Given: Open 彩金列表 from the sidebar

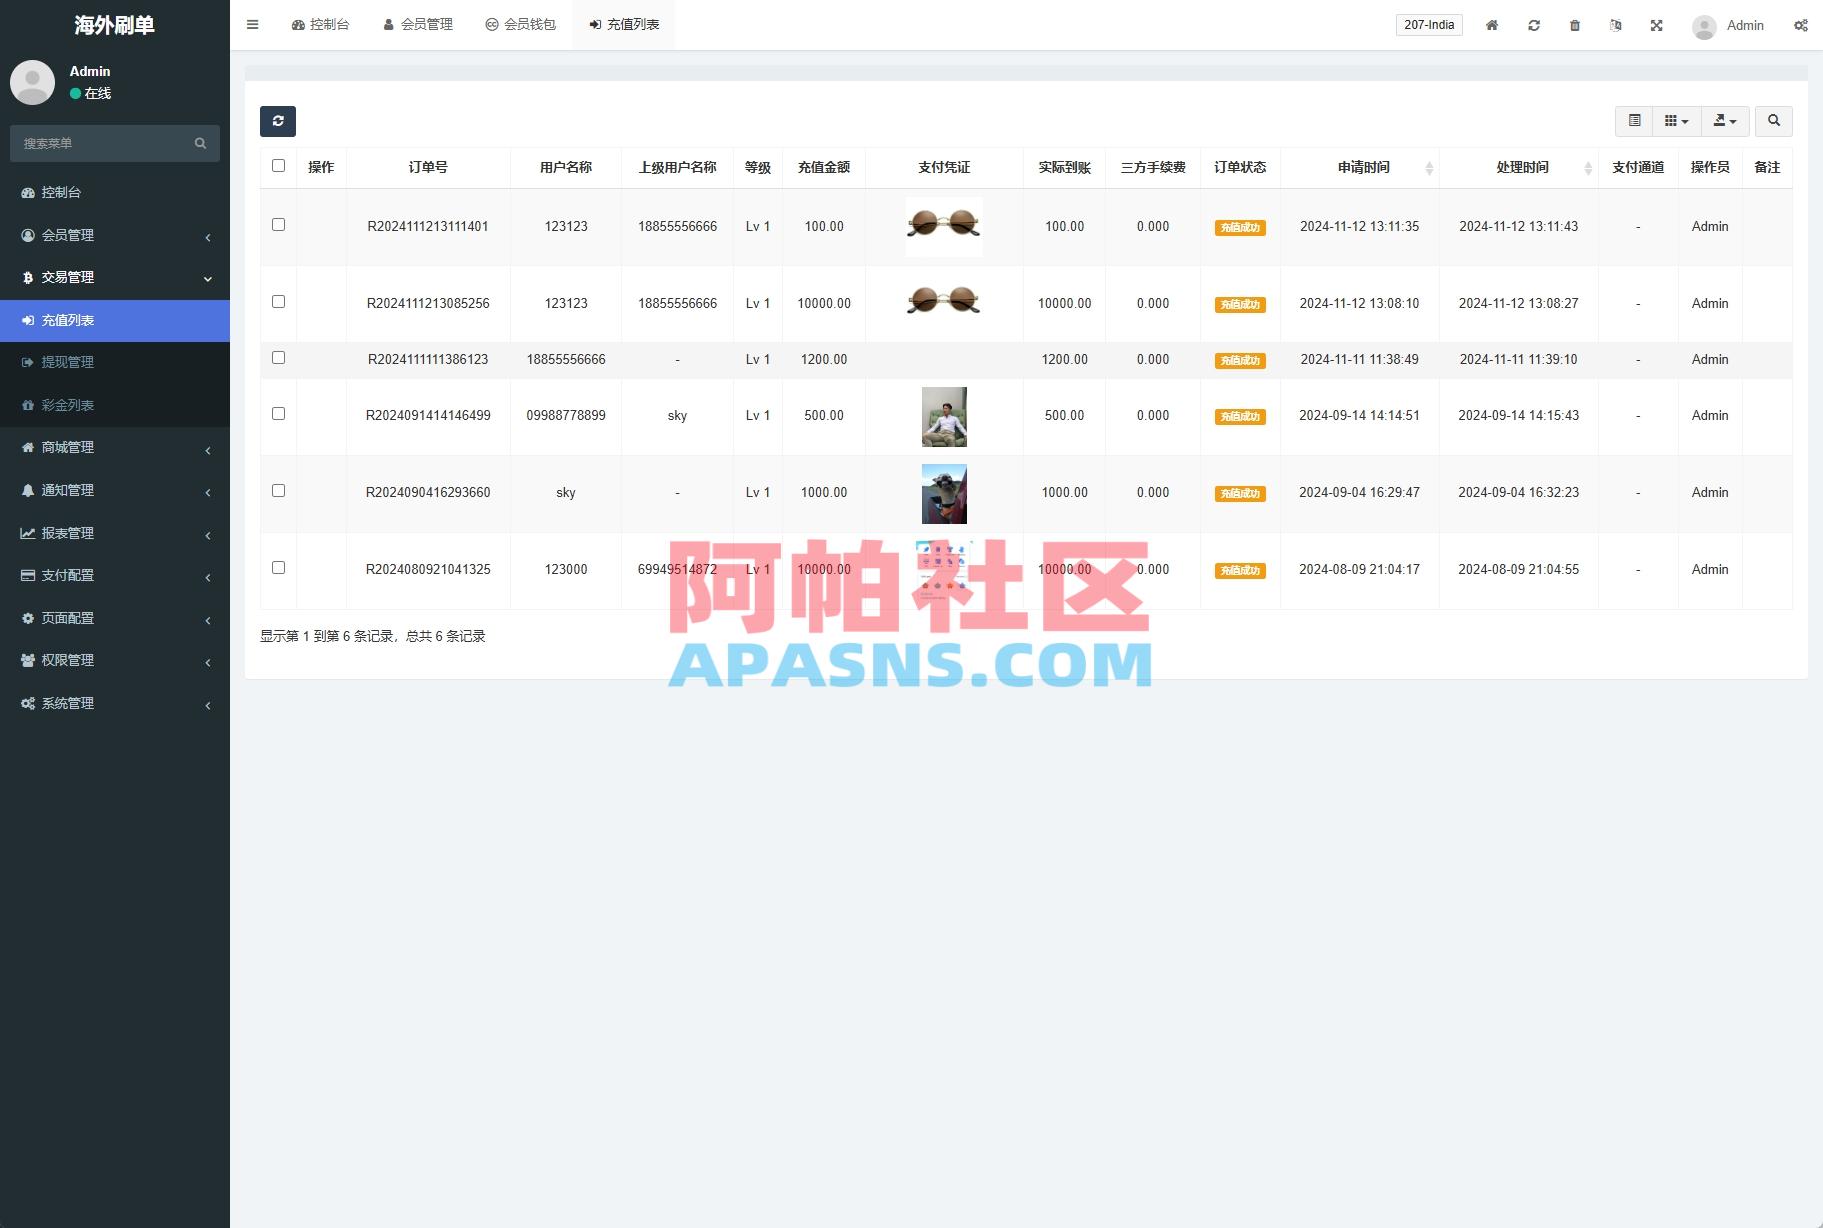Looking at the screenshot, I should click(66, 404).
